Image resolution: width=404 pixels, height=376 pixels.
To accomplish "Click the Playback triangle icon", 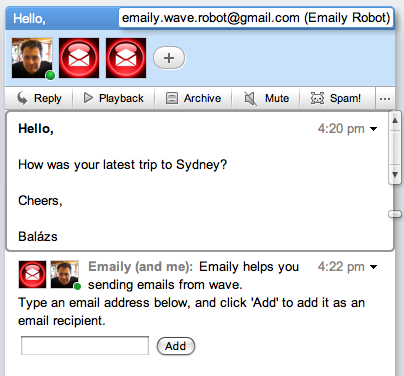I will point(88,98).
